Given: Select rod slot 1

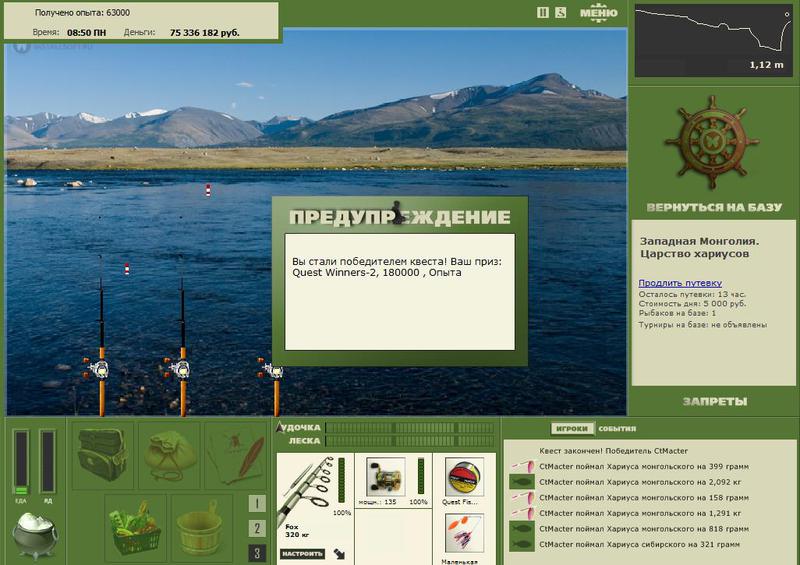Looking at the screenshot, I should coord(257,504).
